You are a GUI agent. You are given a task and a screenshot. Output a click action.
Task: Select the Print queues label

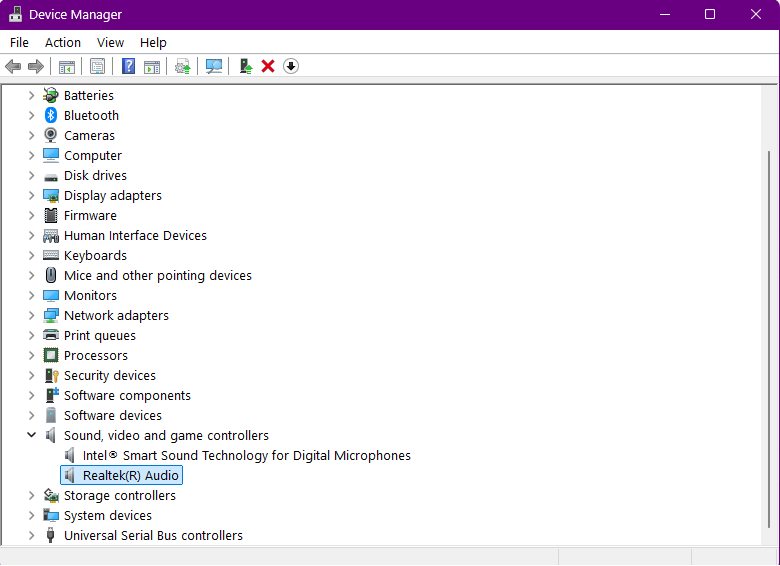[99, 336]
